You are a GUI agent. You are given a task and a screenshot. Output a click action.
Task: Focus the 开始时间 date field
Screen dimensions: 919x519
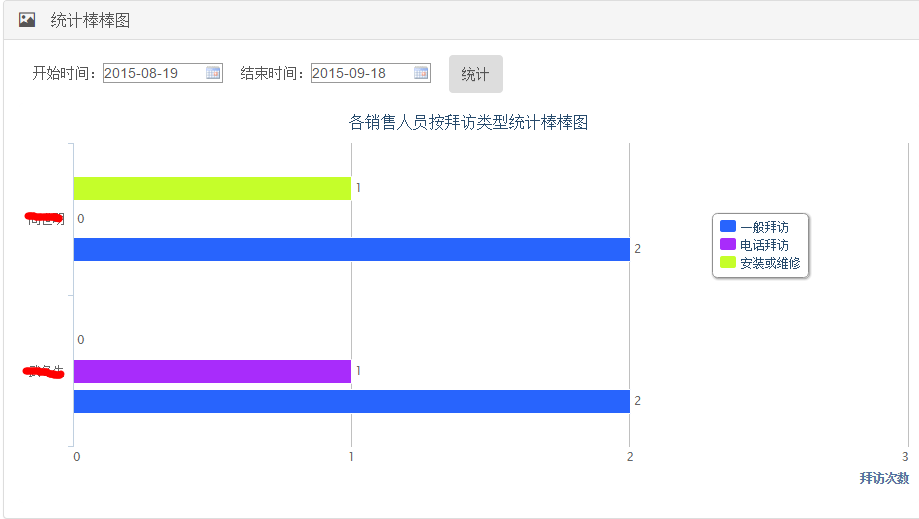pos(163,73)
